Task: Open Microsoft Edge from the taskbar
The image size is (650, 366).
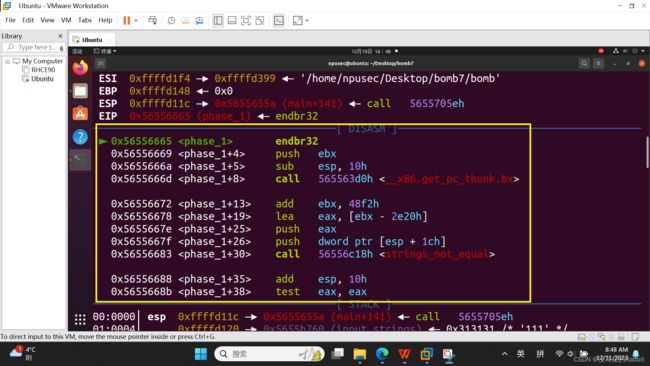Action: tap(382, 354)
